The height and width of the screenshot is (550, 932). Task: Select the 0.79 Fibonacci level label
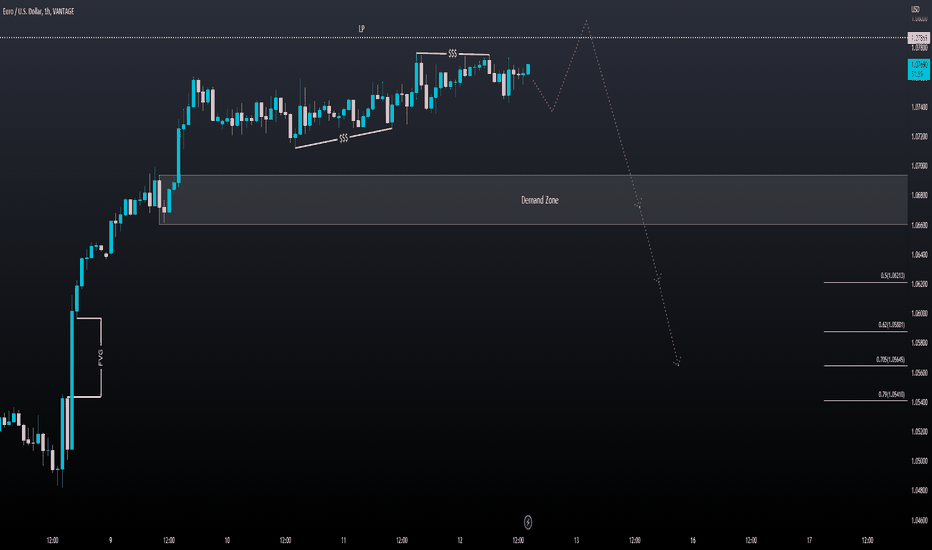pos(892,394)
